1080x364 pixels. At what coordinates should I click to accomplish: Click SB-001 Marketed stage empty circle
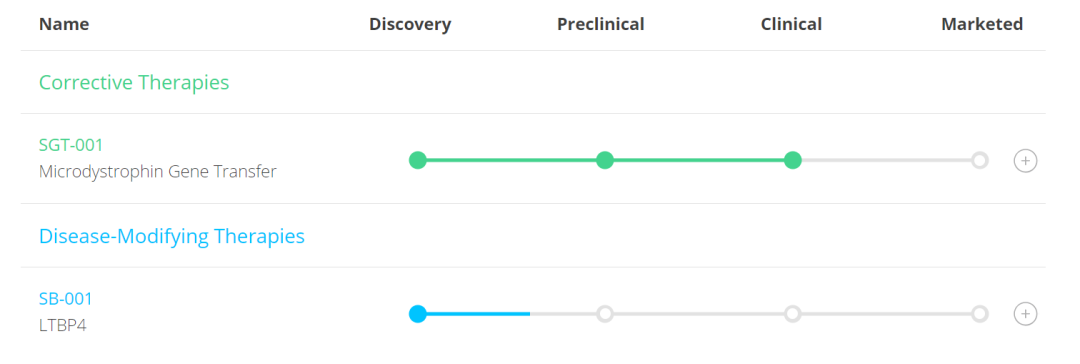[979, 314]
